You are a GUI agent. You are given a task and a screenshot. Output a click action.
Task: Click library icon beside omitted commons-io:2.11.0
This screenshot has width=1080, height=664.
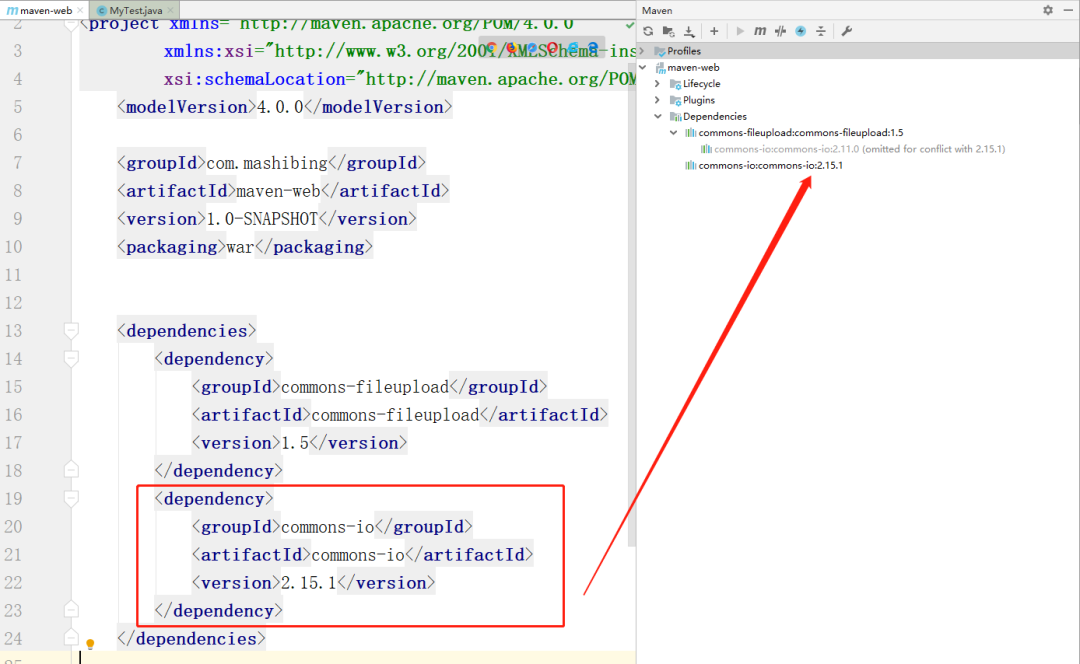point(706,149)
